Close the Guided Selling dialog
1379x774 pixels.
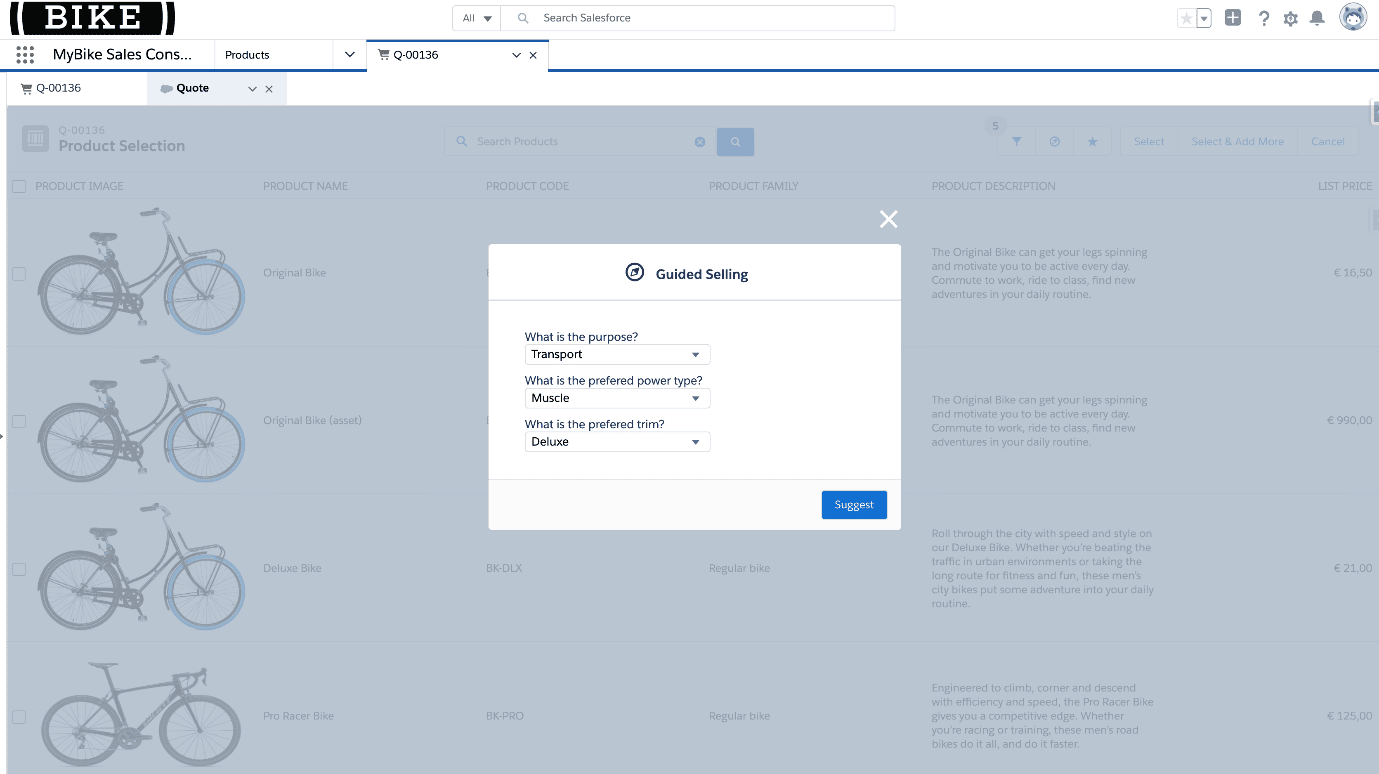tap(888, 220)
